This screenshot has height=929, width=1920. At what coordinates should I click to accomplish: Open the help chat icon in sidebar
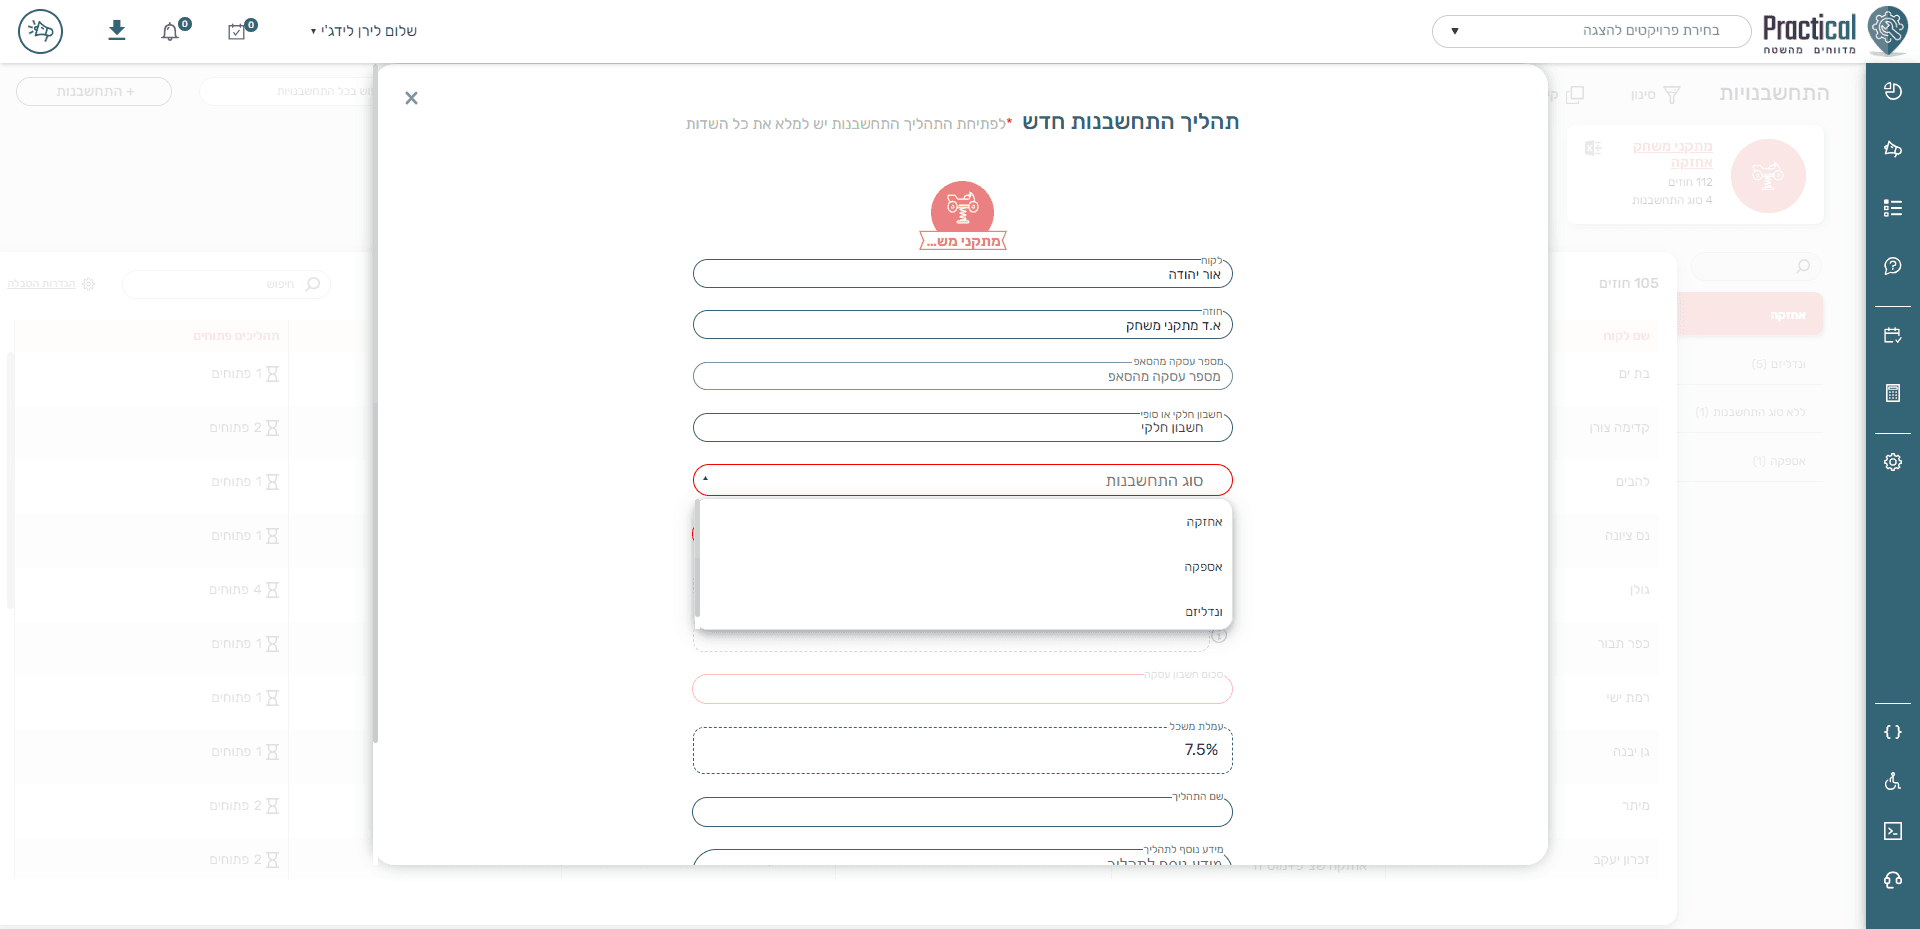coord(1892,266)
